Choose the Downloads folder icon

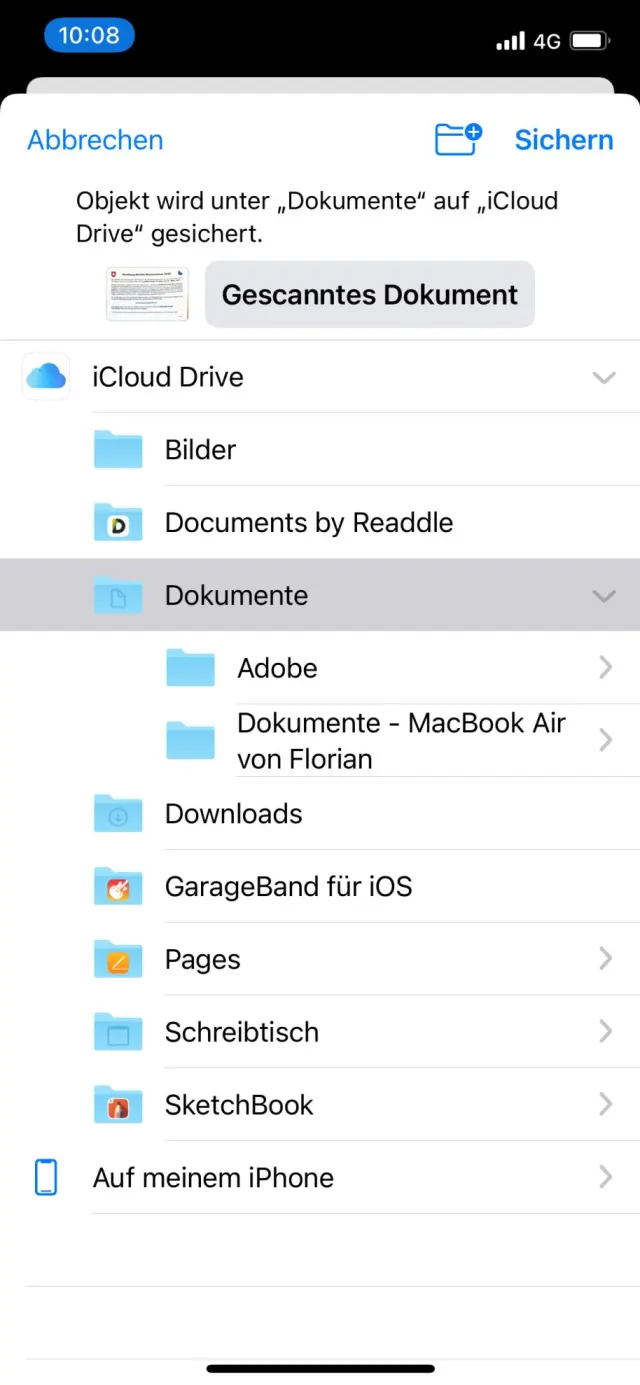click(118, 814)
